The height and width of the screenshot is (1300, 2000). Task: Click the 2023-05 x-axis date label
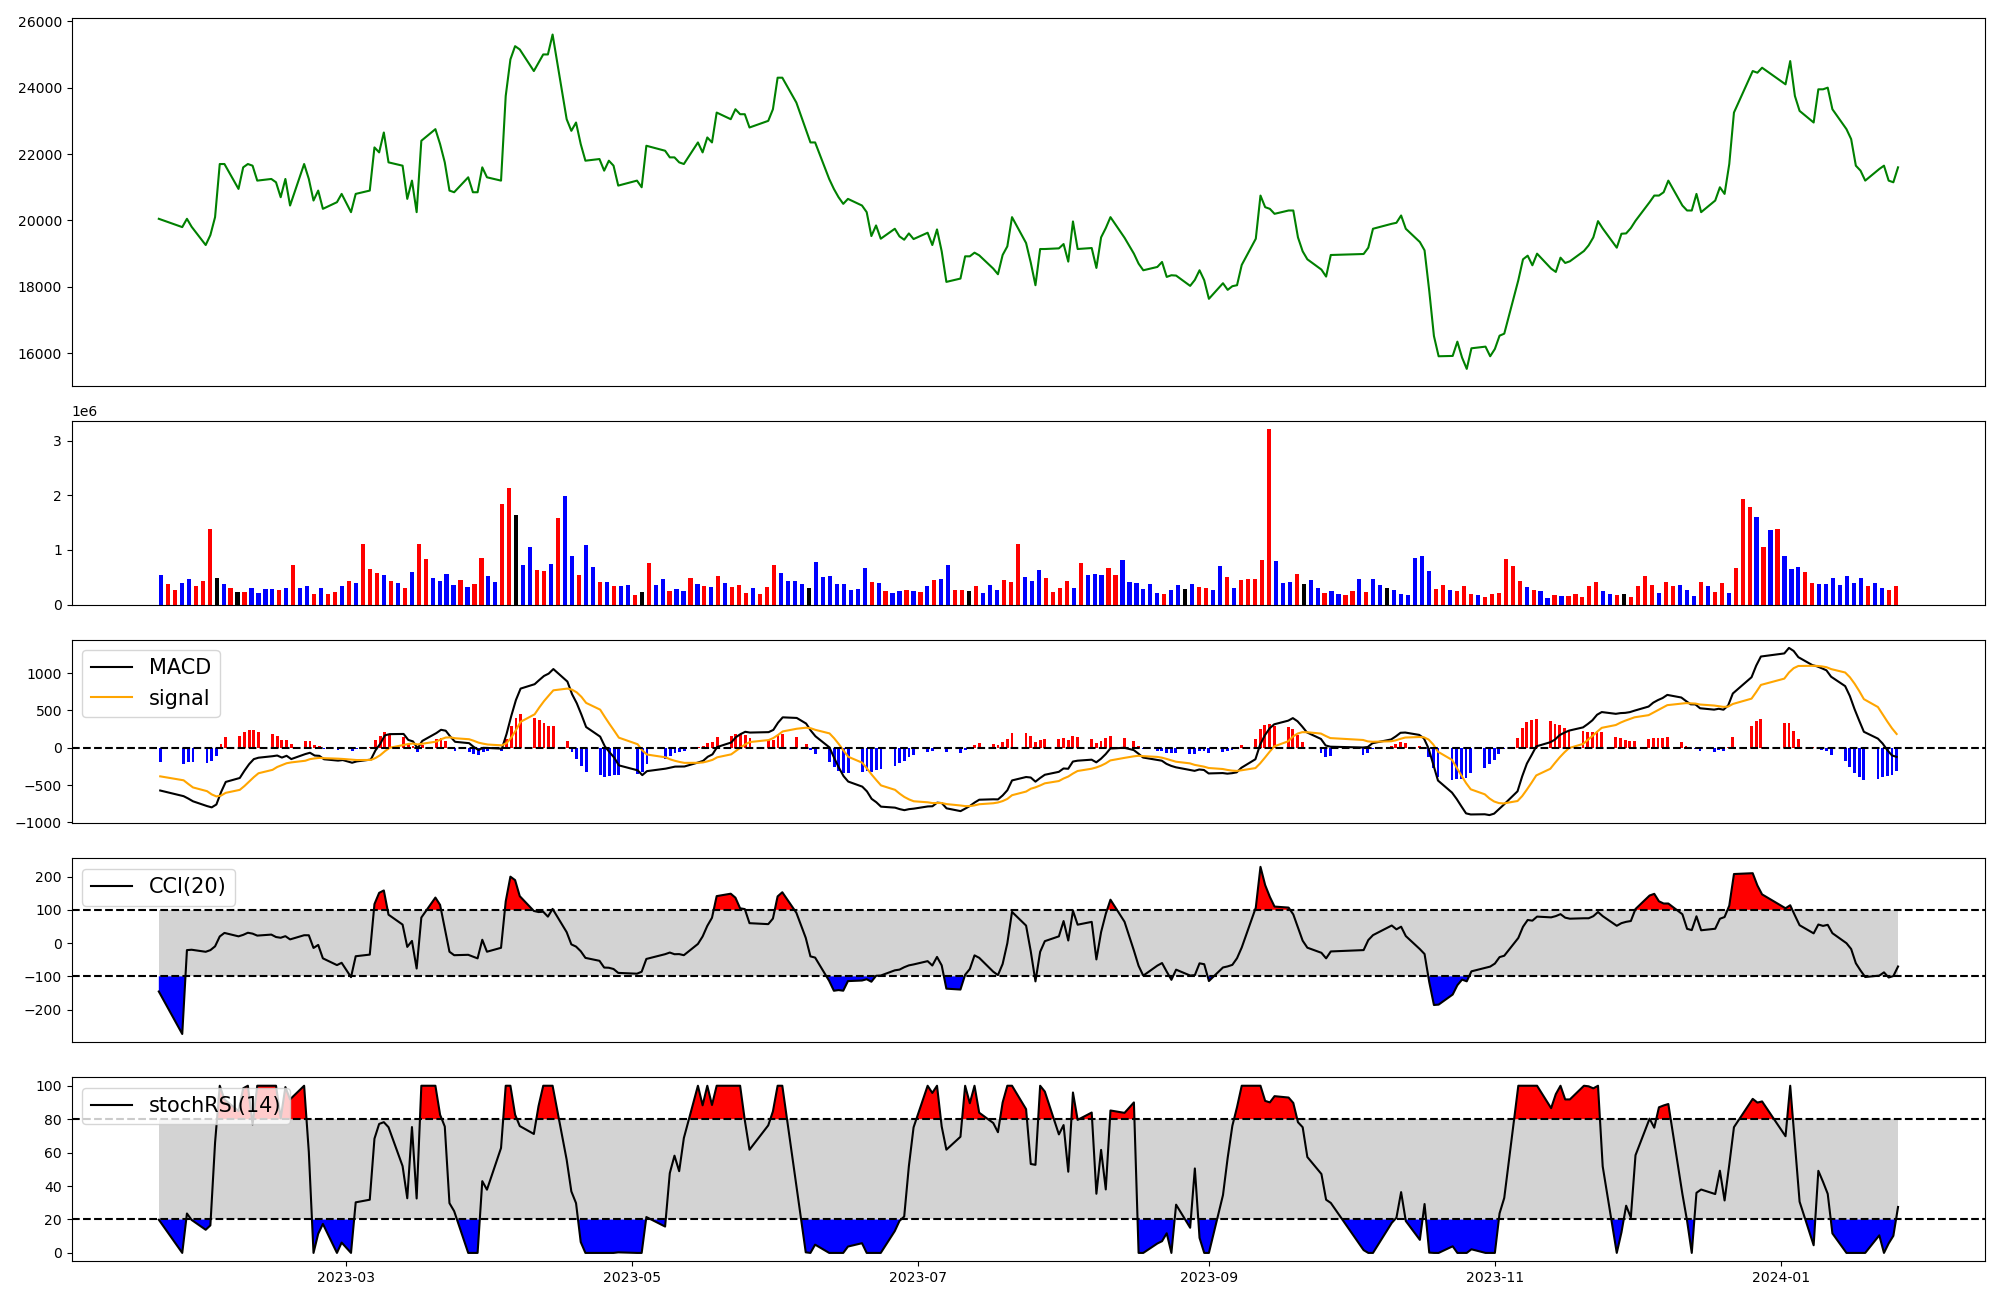632,1277
